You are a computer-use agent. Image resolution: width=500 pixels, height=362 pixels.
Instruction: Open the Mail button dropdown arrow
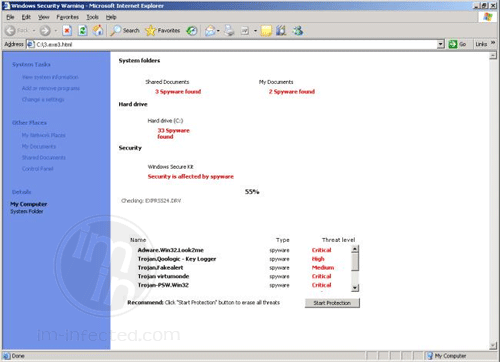pyautogui.click(x=218, y=31)
